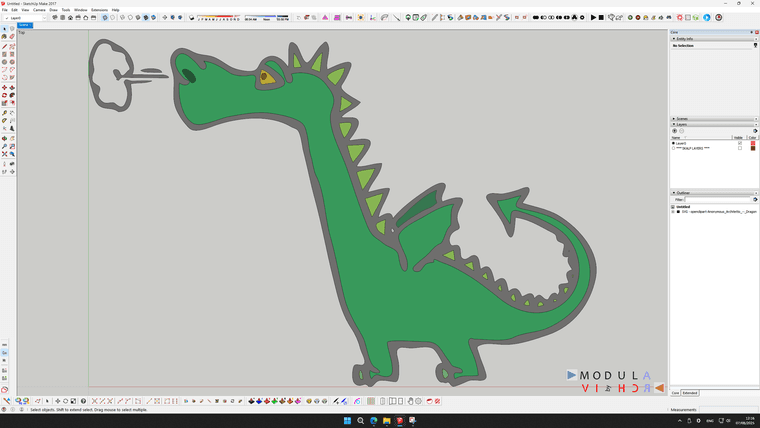The height and width of the screenshot is (428, 760).
Task: Click the black Play triangle button
Action: [x=593, y=17]
